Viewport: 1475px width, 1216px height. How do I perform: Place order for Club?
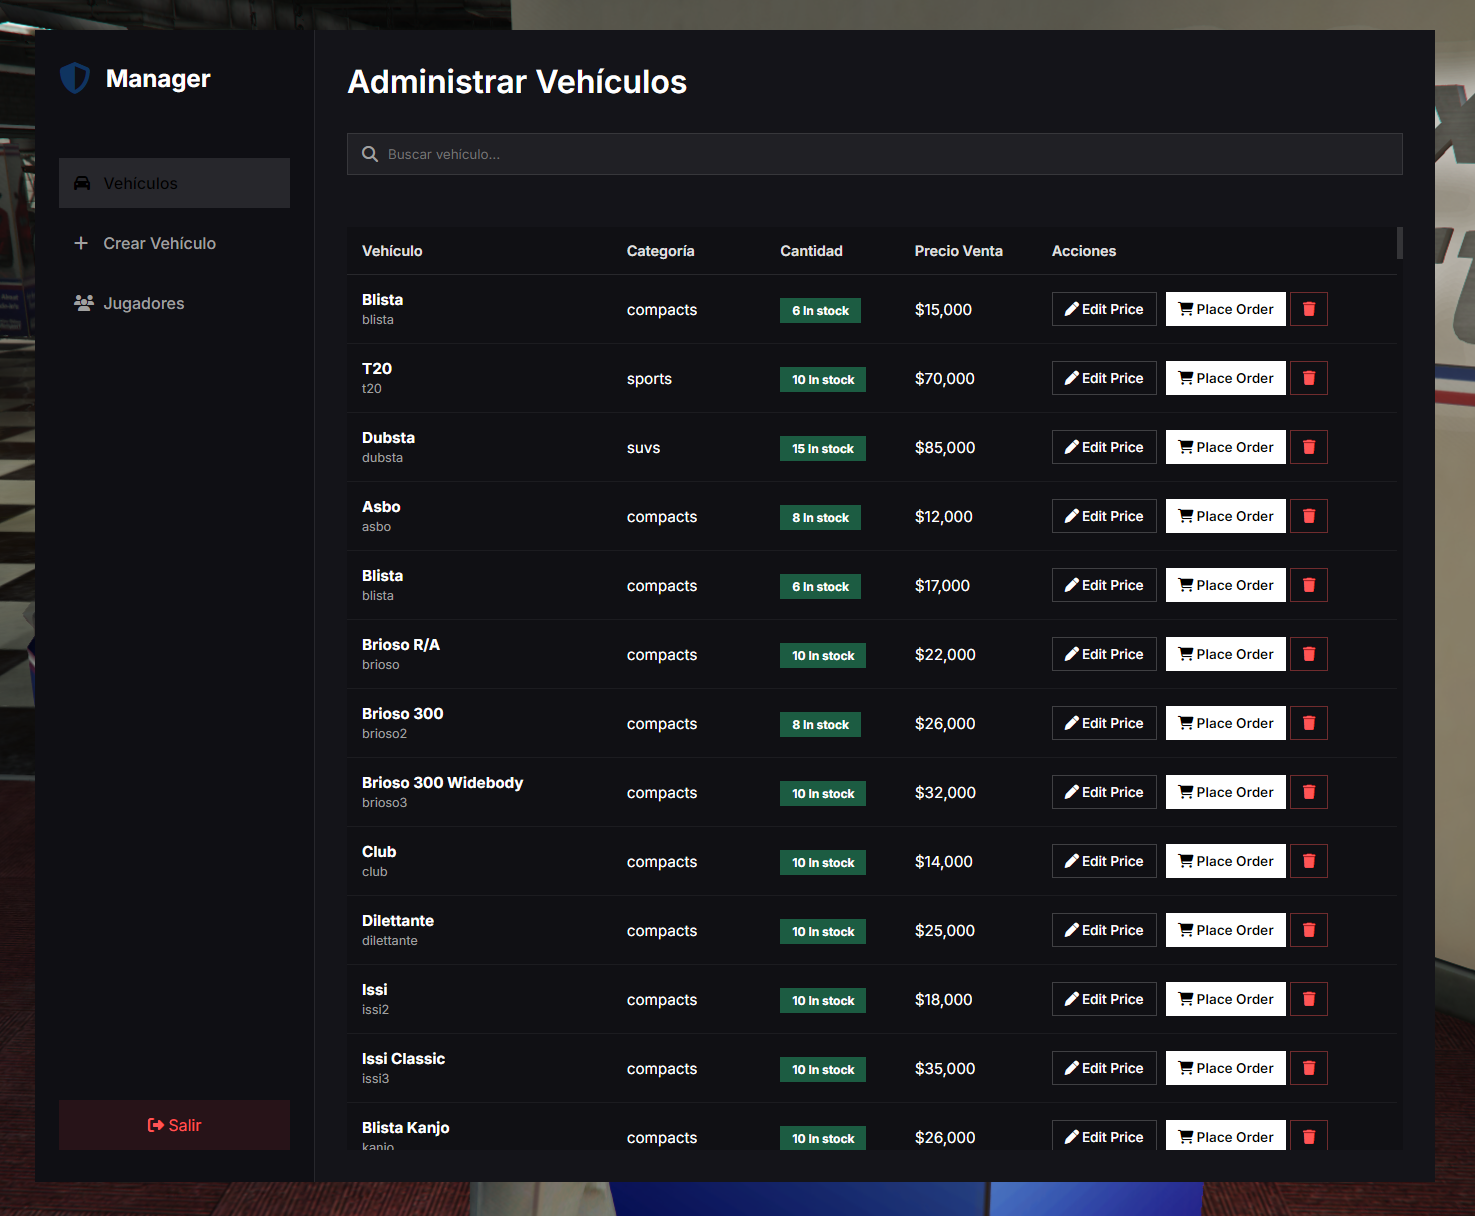(1226, 861)
